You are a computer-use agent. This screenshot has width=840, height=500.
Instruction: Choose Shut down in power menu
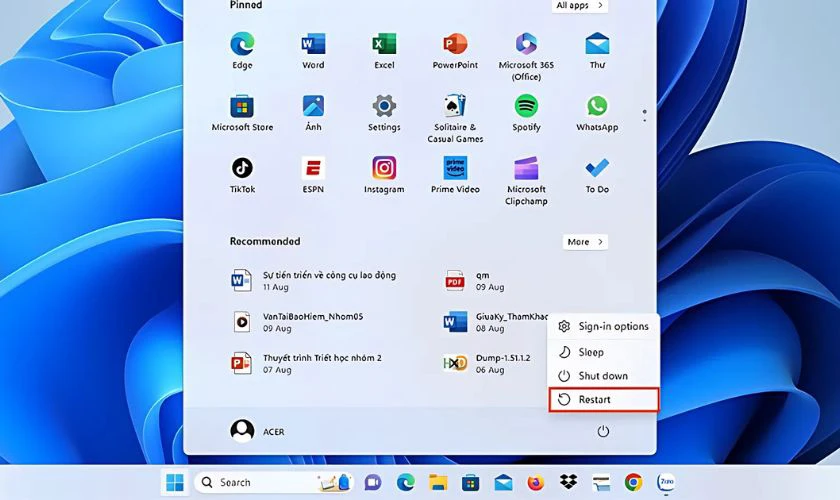click(603, 376)
